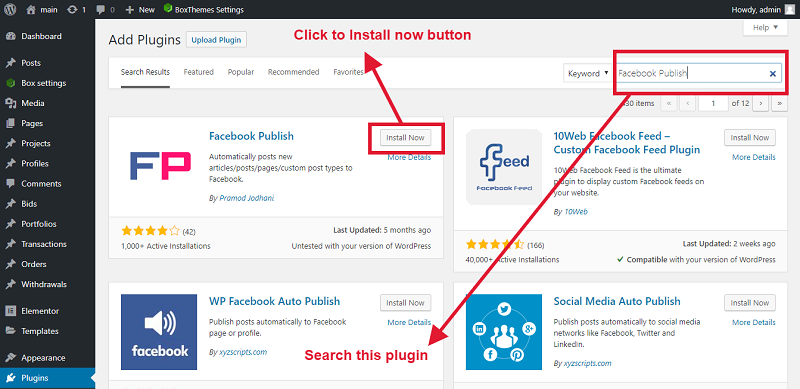Switch to the Recommended tab
The width and height of the screenshot is (800, 389).
click(293, 72)
